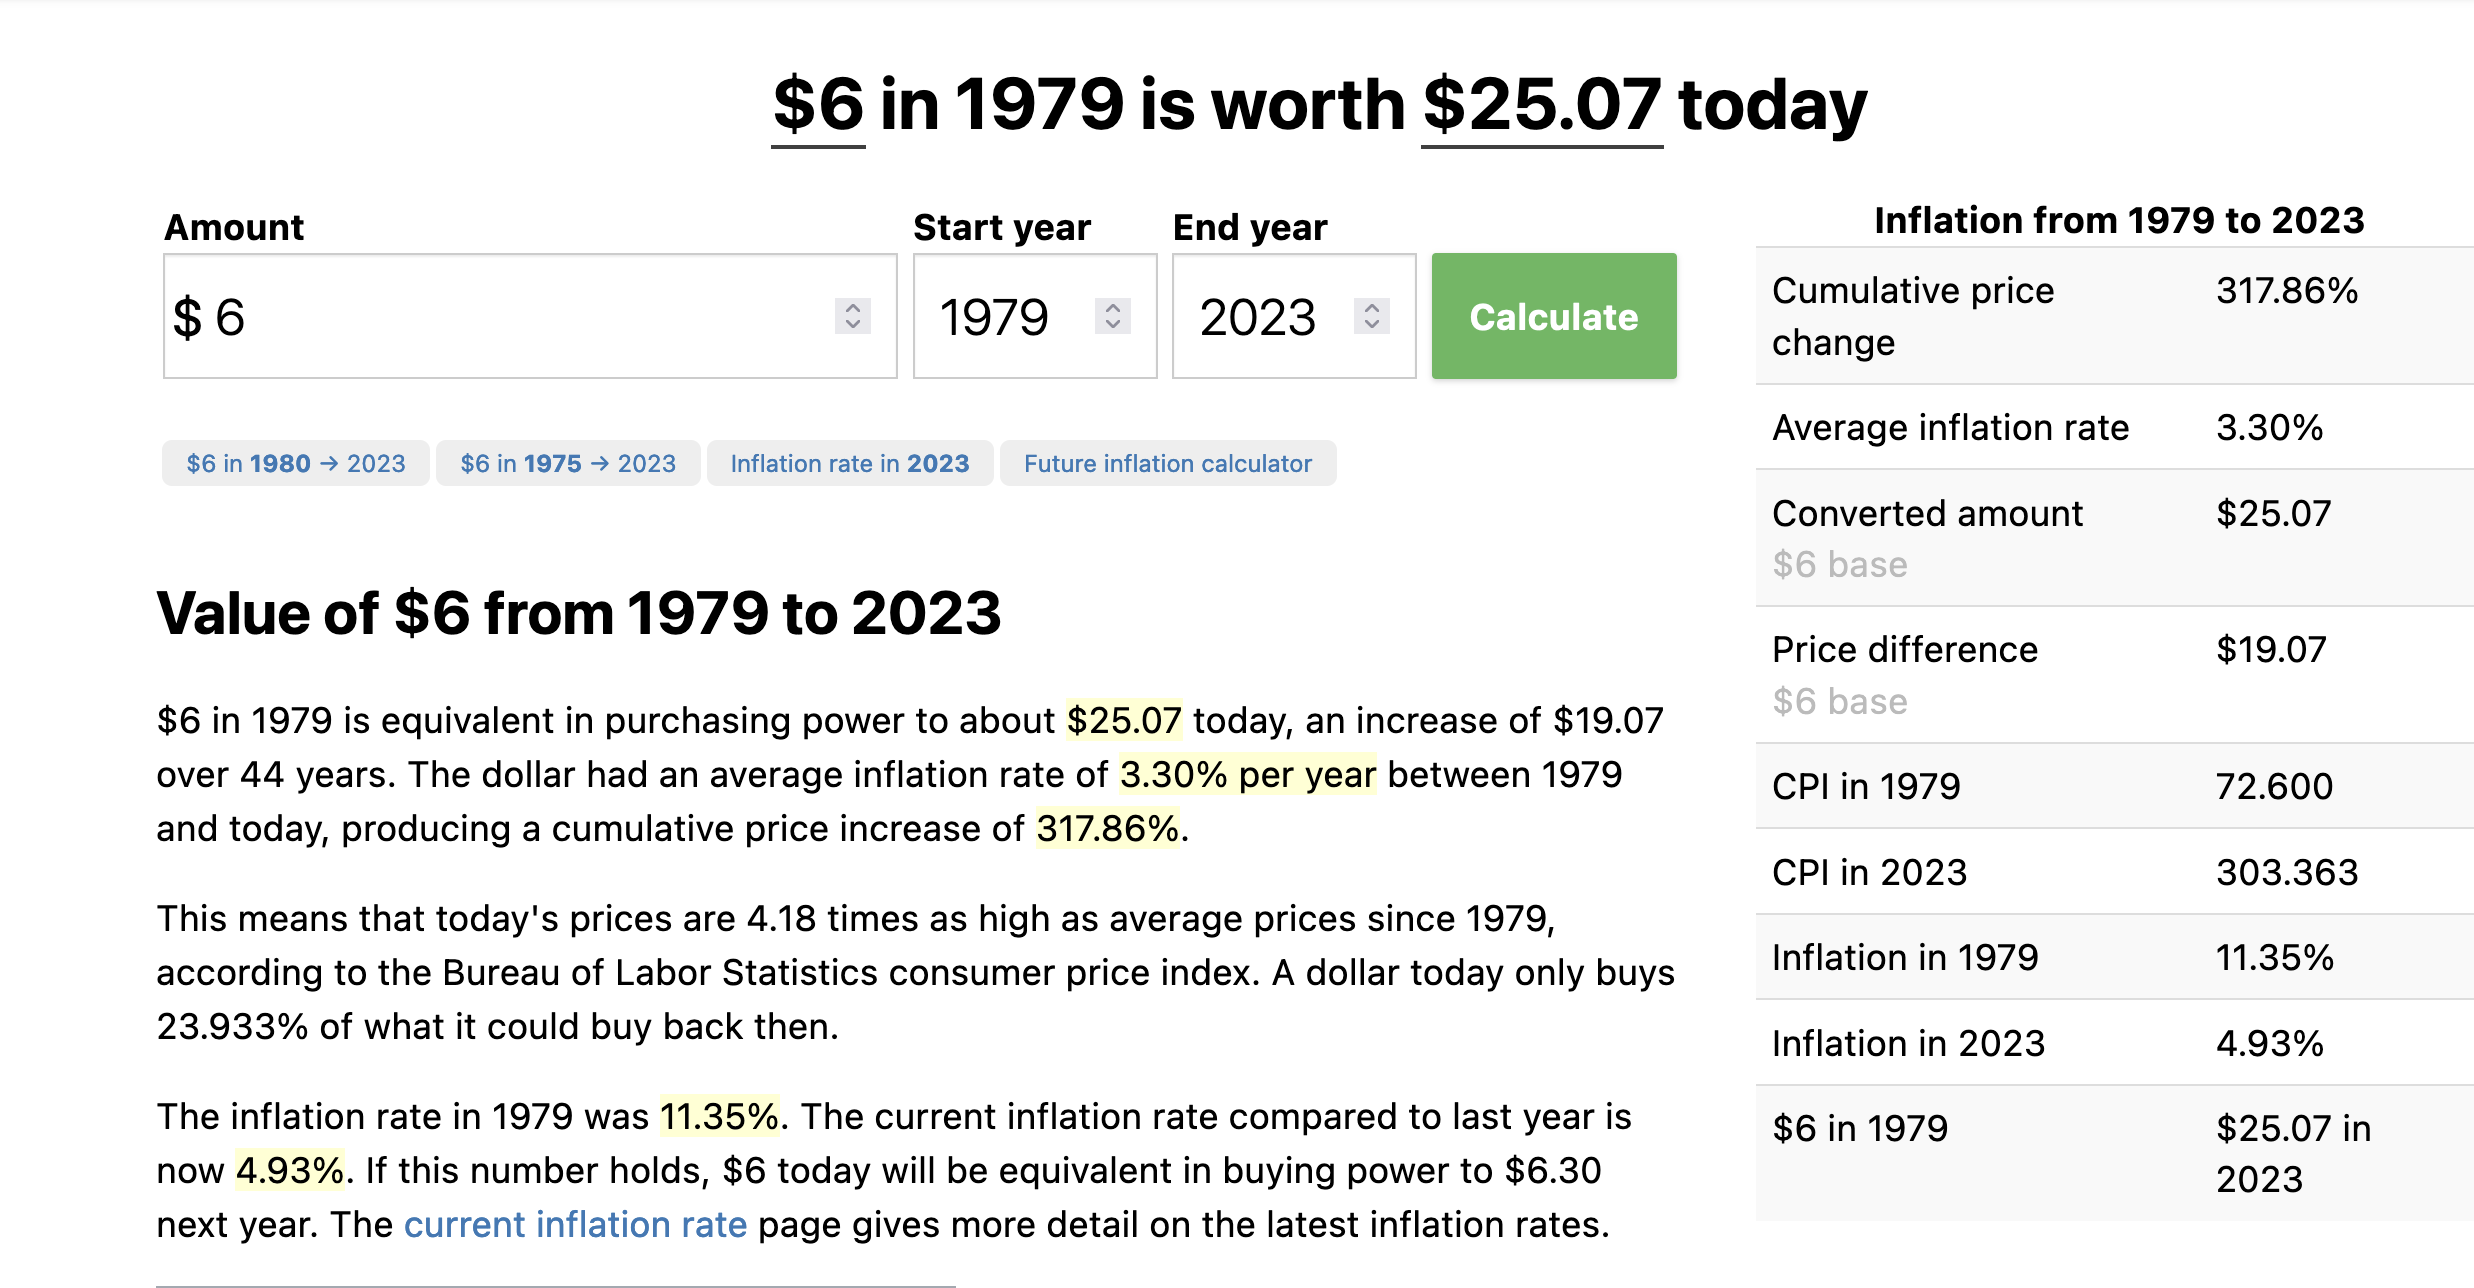Click the highlighted $25.07 in first paragraph
The width and height of the screenshot is (2474, 1288).
click(1124, 720)
